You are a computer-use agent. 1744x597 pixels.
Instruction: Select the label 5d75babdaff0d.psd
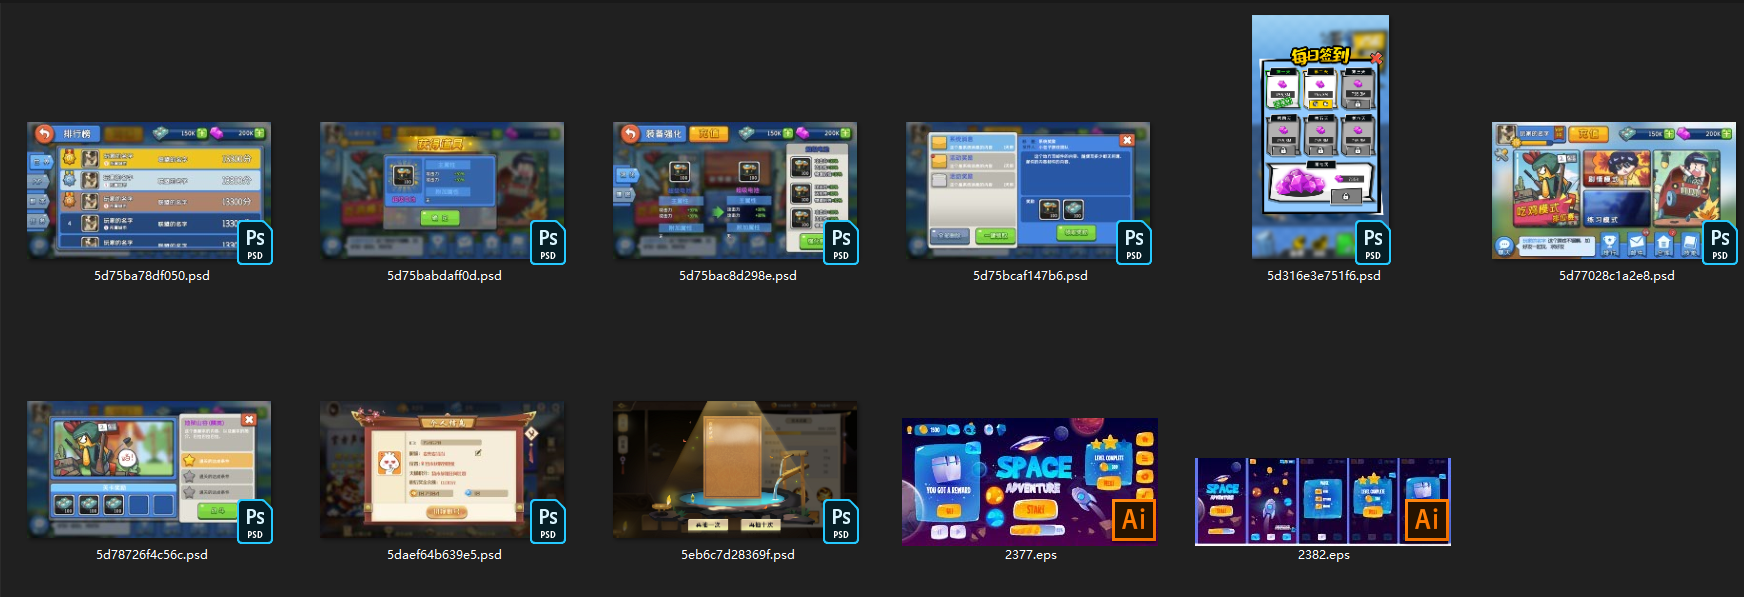(445, 275)
